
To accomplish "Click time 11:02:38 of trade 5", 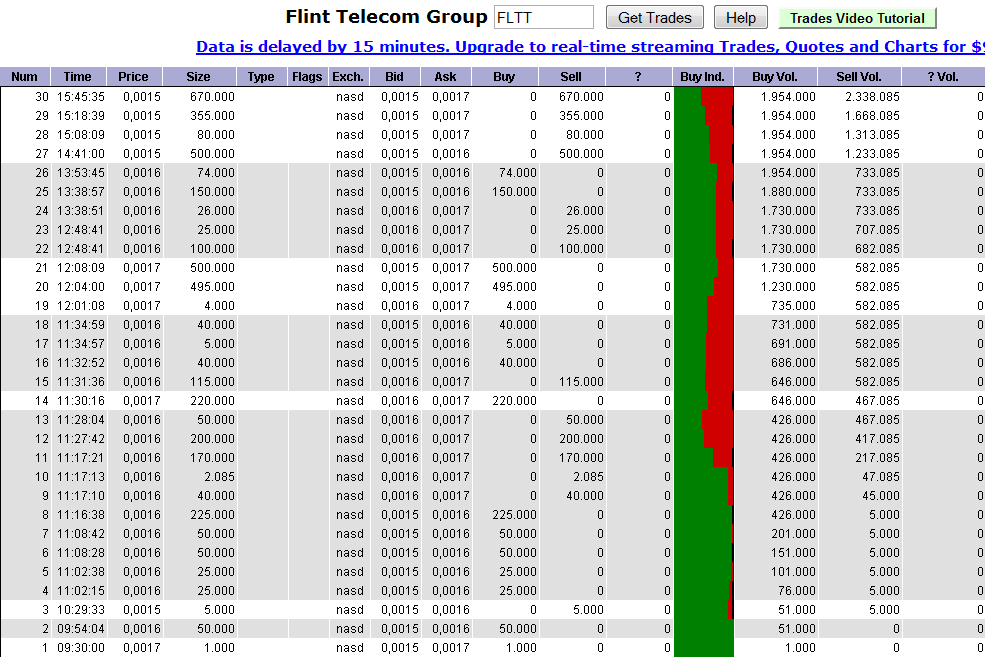I will coord(81,572).
